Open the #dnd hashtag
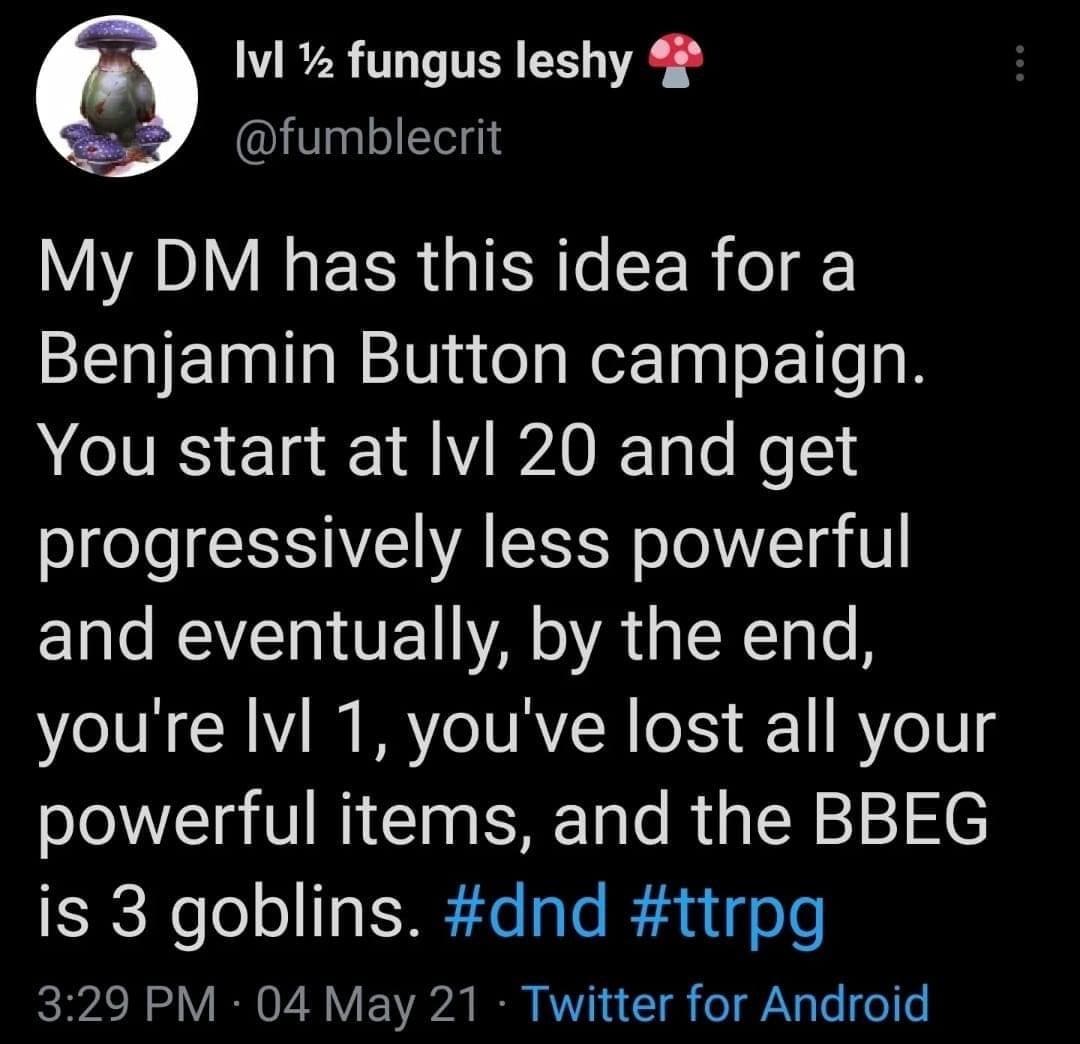The height and width of the screenshot is (1044, 1080). click(x=527, y=910)
